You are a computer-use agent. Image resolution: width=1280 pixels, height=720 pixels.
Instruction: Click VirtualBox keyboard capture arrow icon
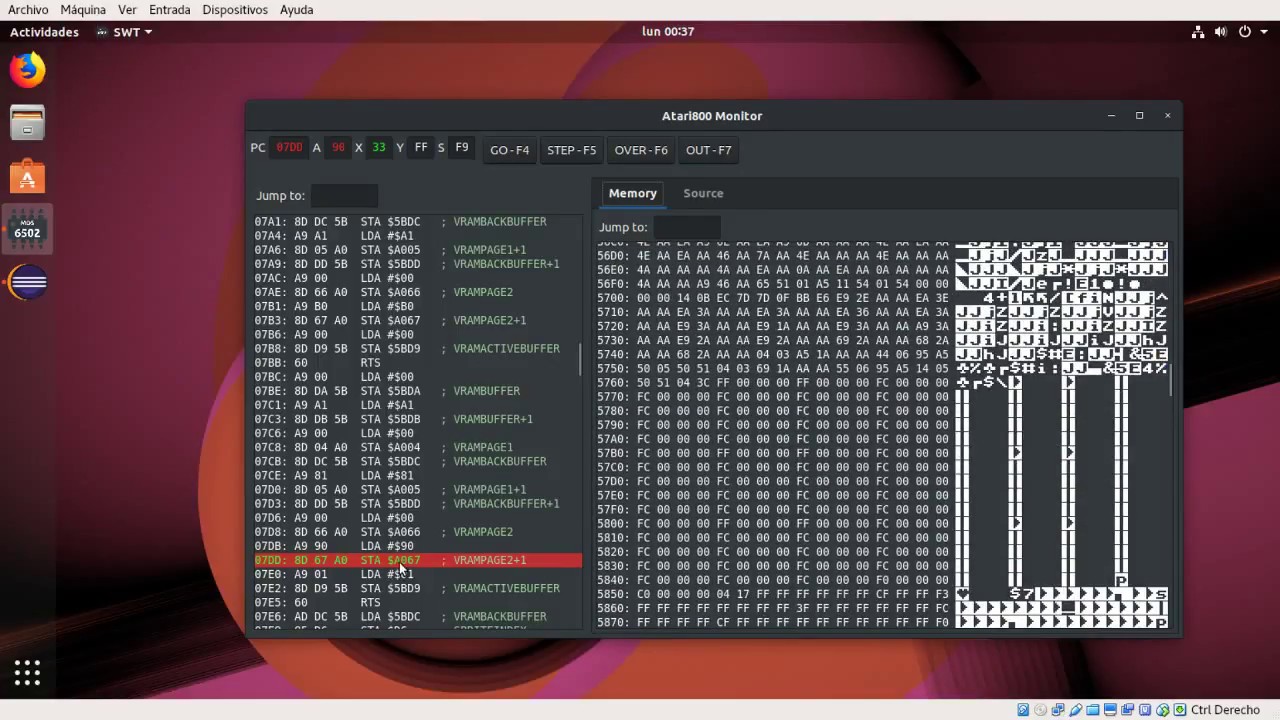coord(1180,710)
